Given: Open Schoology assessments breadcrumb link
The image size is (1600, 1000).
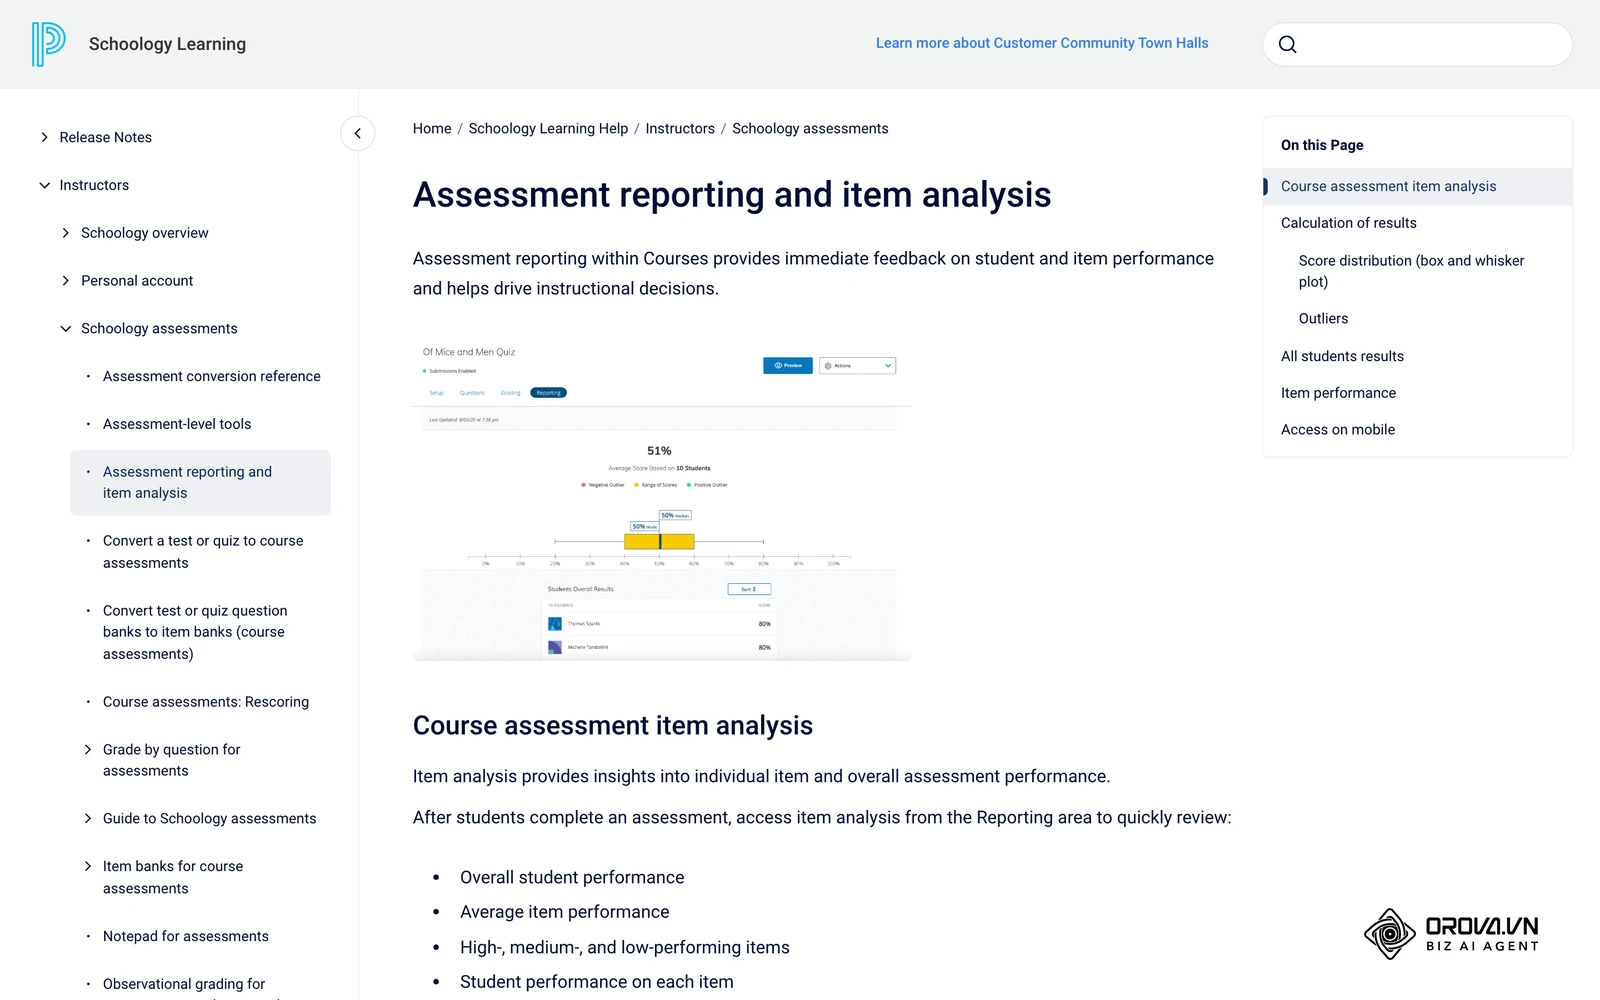Looking at the screenshot, I should (x=810, y=128).
